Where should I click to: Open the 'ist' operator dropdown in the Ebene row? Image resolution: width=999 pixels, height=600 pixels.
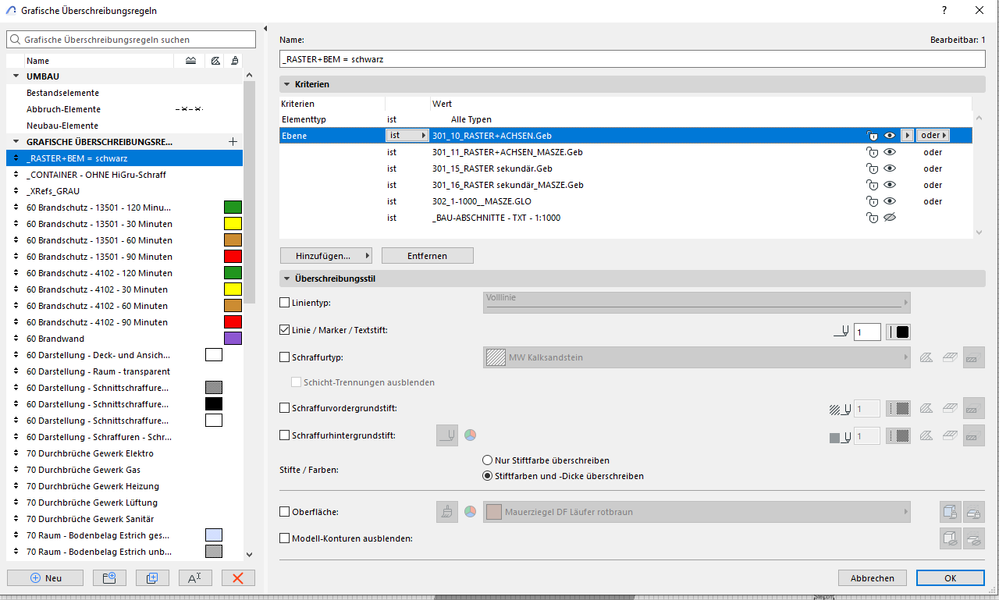tap(406, 136)
